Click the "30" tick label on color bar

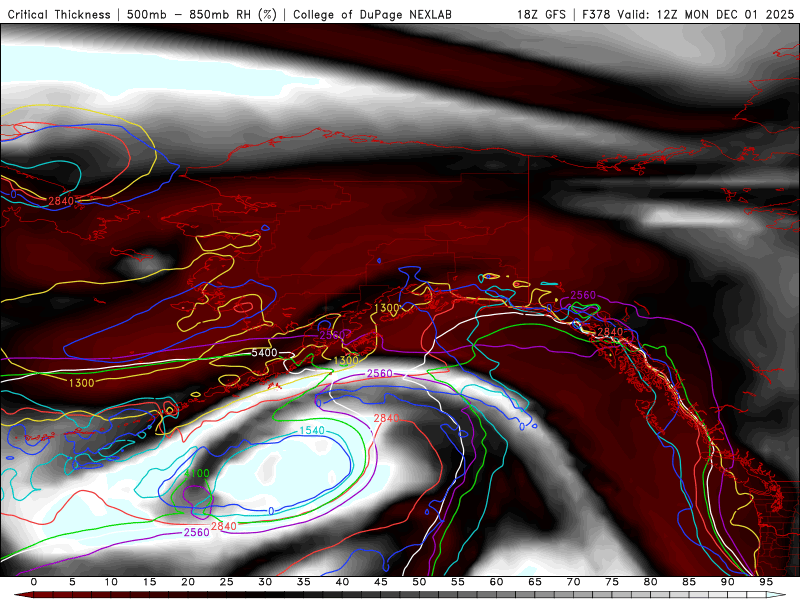(x=265, y=582)
